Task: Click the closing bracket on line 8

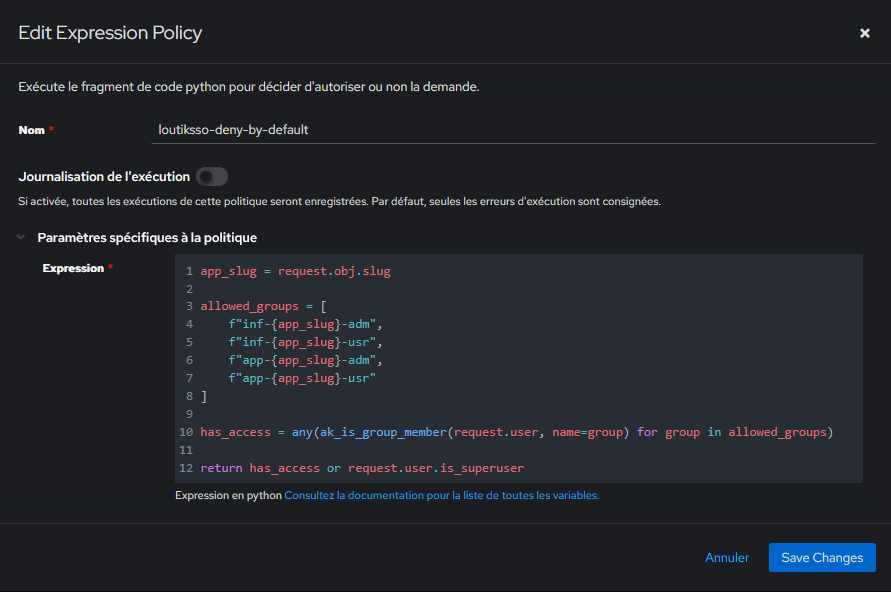Action: (x=204, y=397)
